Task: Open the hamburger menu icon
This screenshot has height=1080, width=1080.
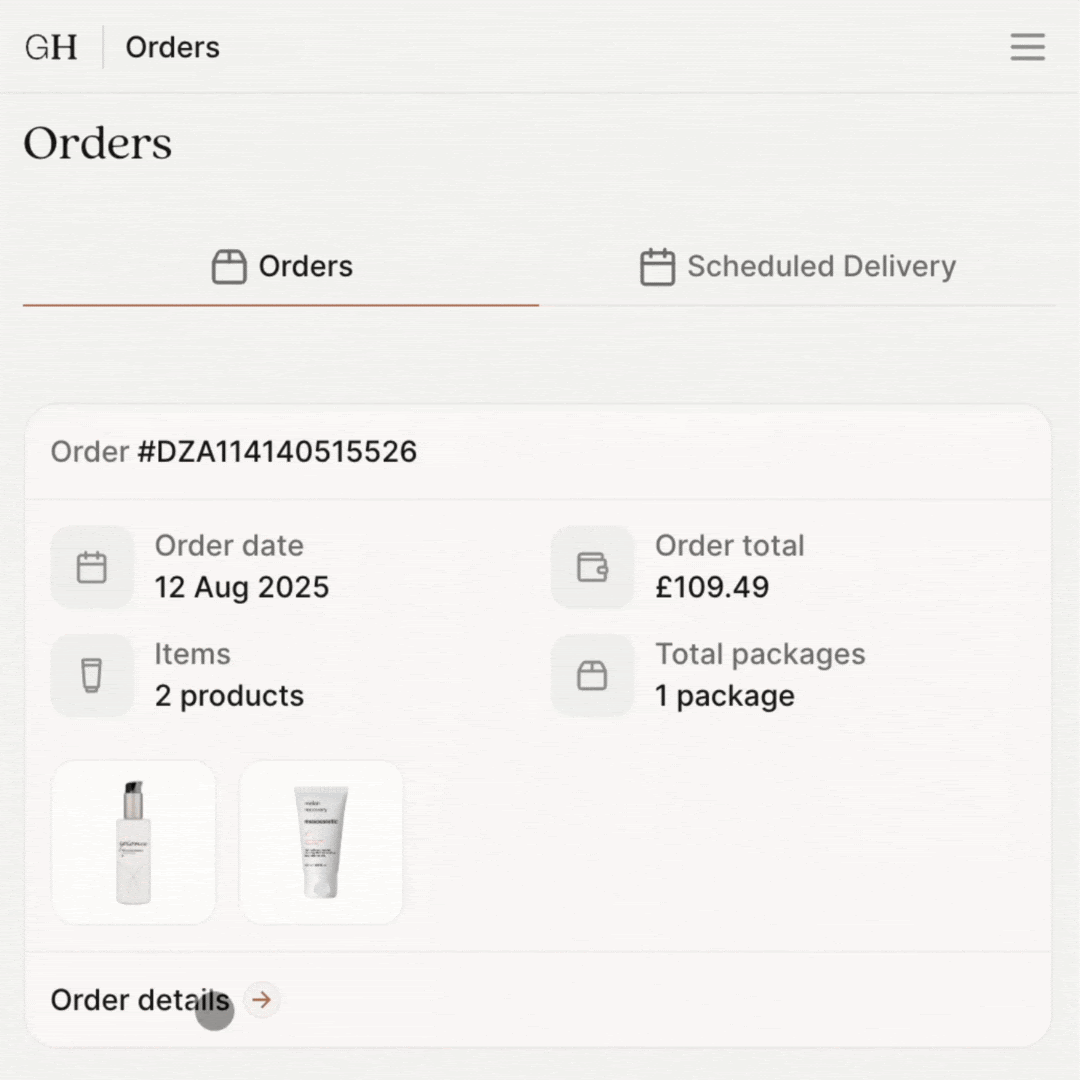Action: 1027,47
